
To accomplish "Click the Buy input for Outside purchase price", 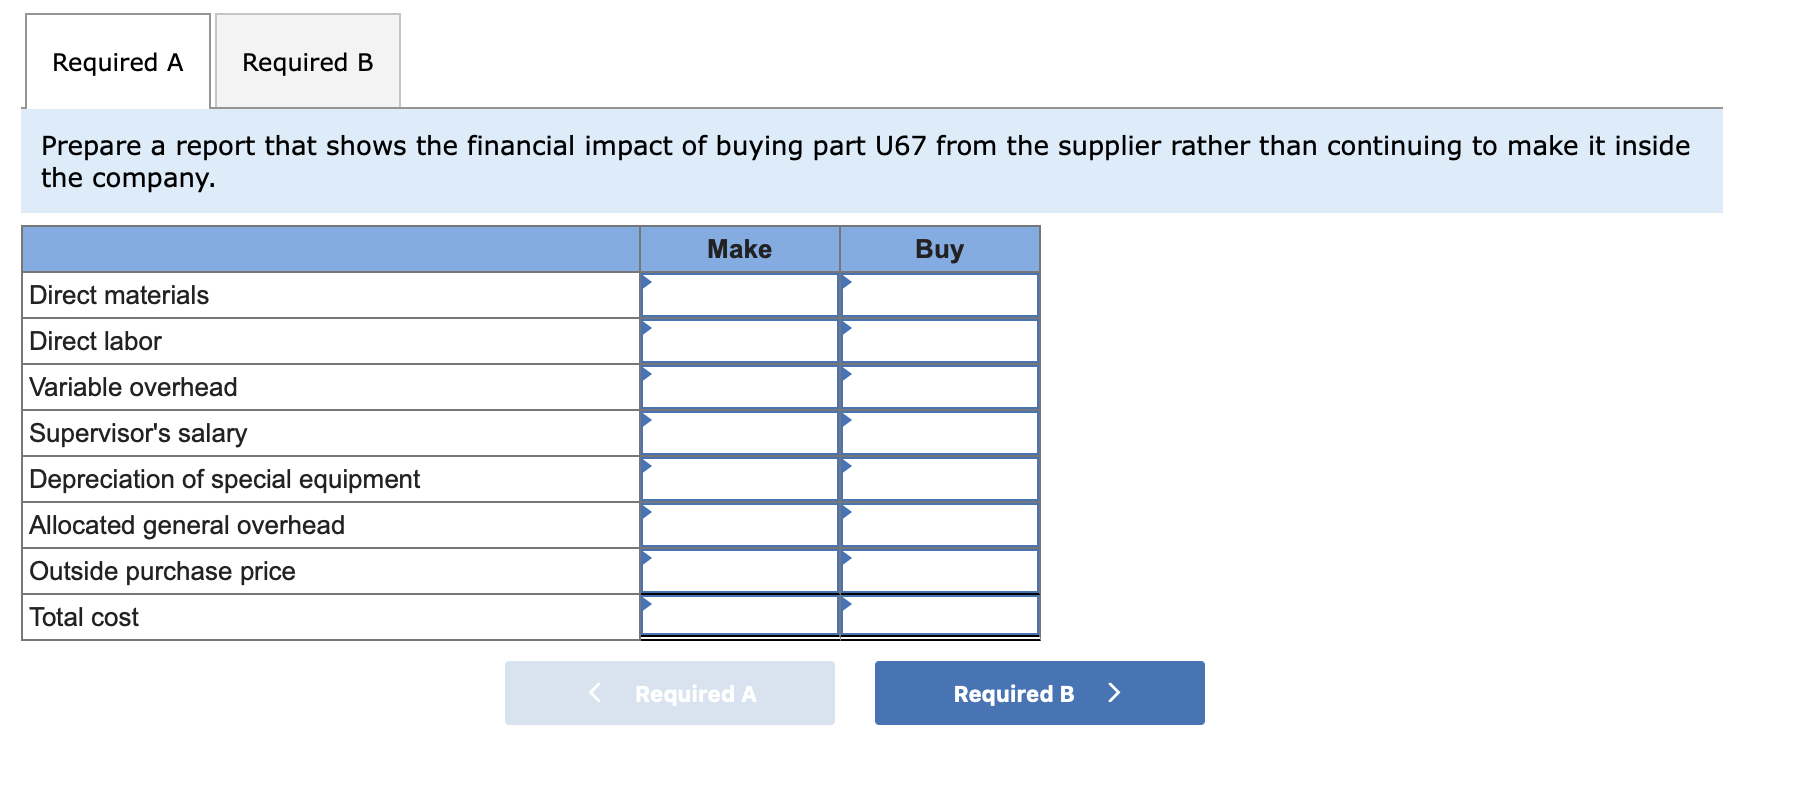I will pyautogui.click(x=940, y=571).
